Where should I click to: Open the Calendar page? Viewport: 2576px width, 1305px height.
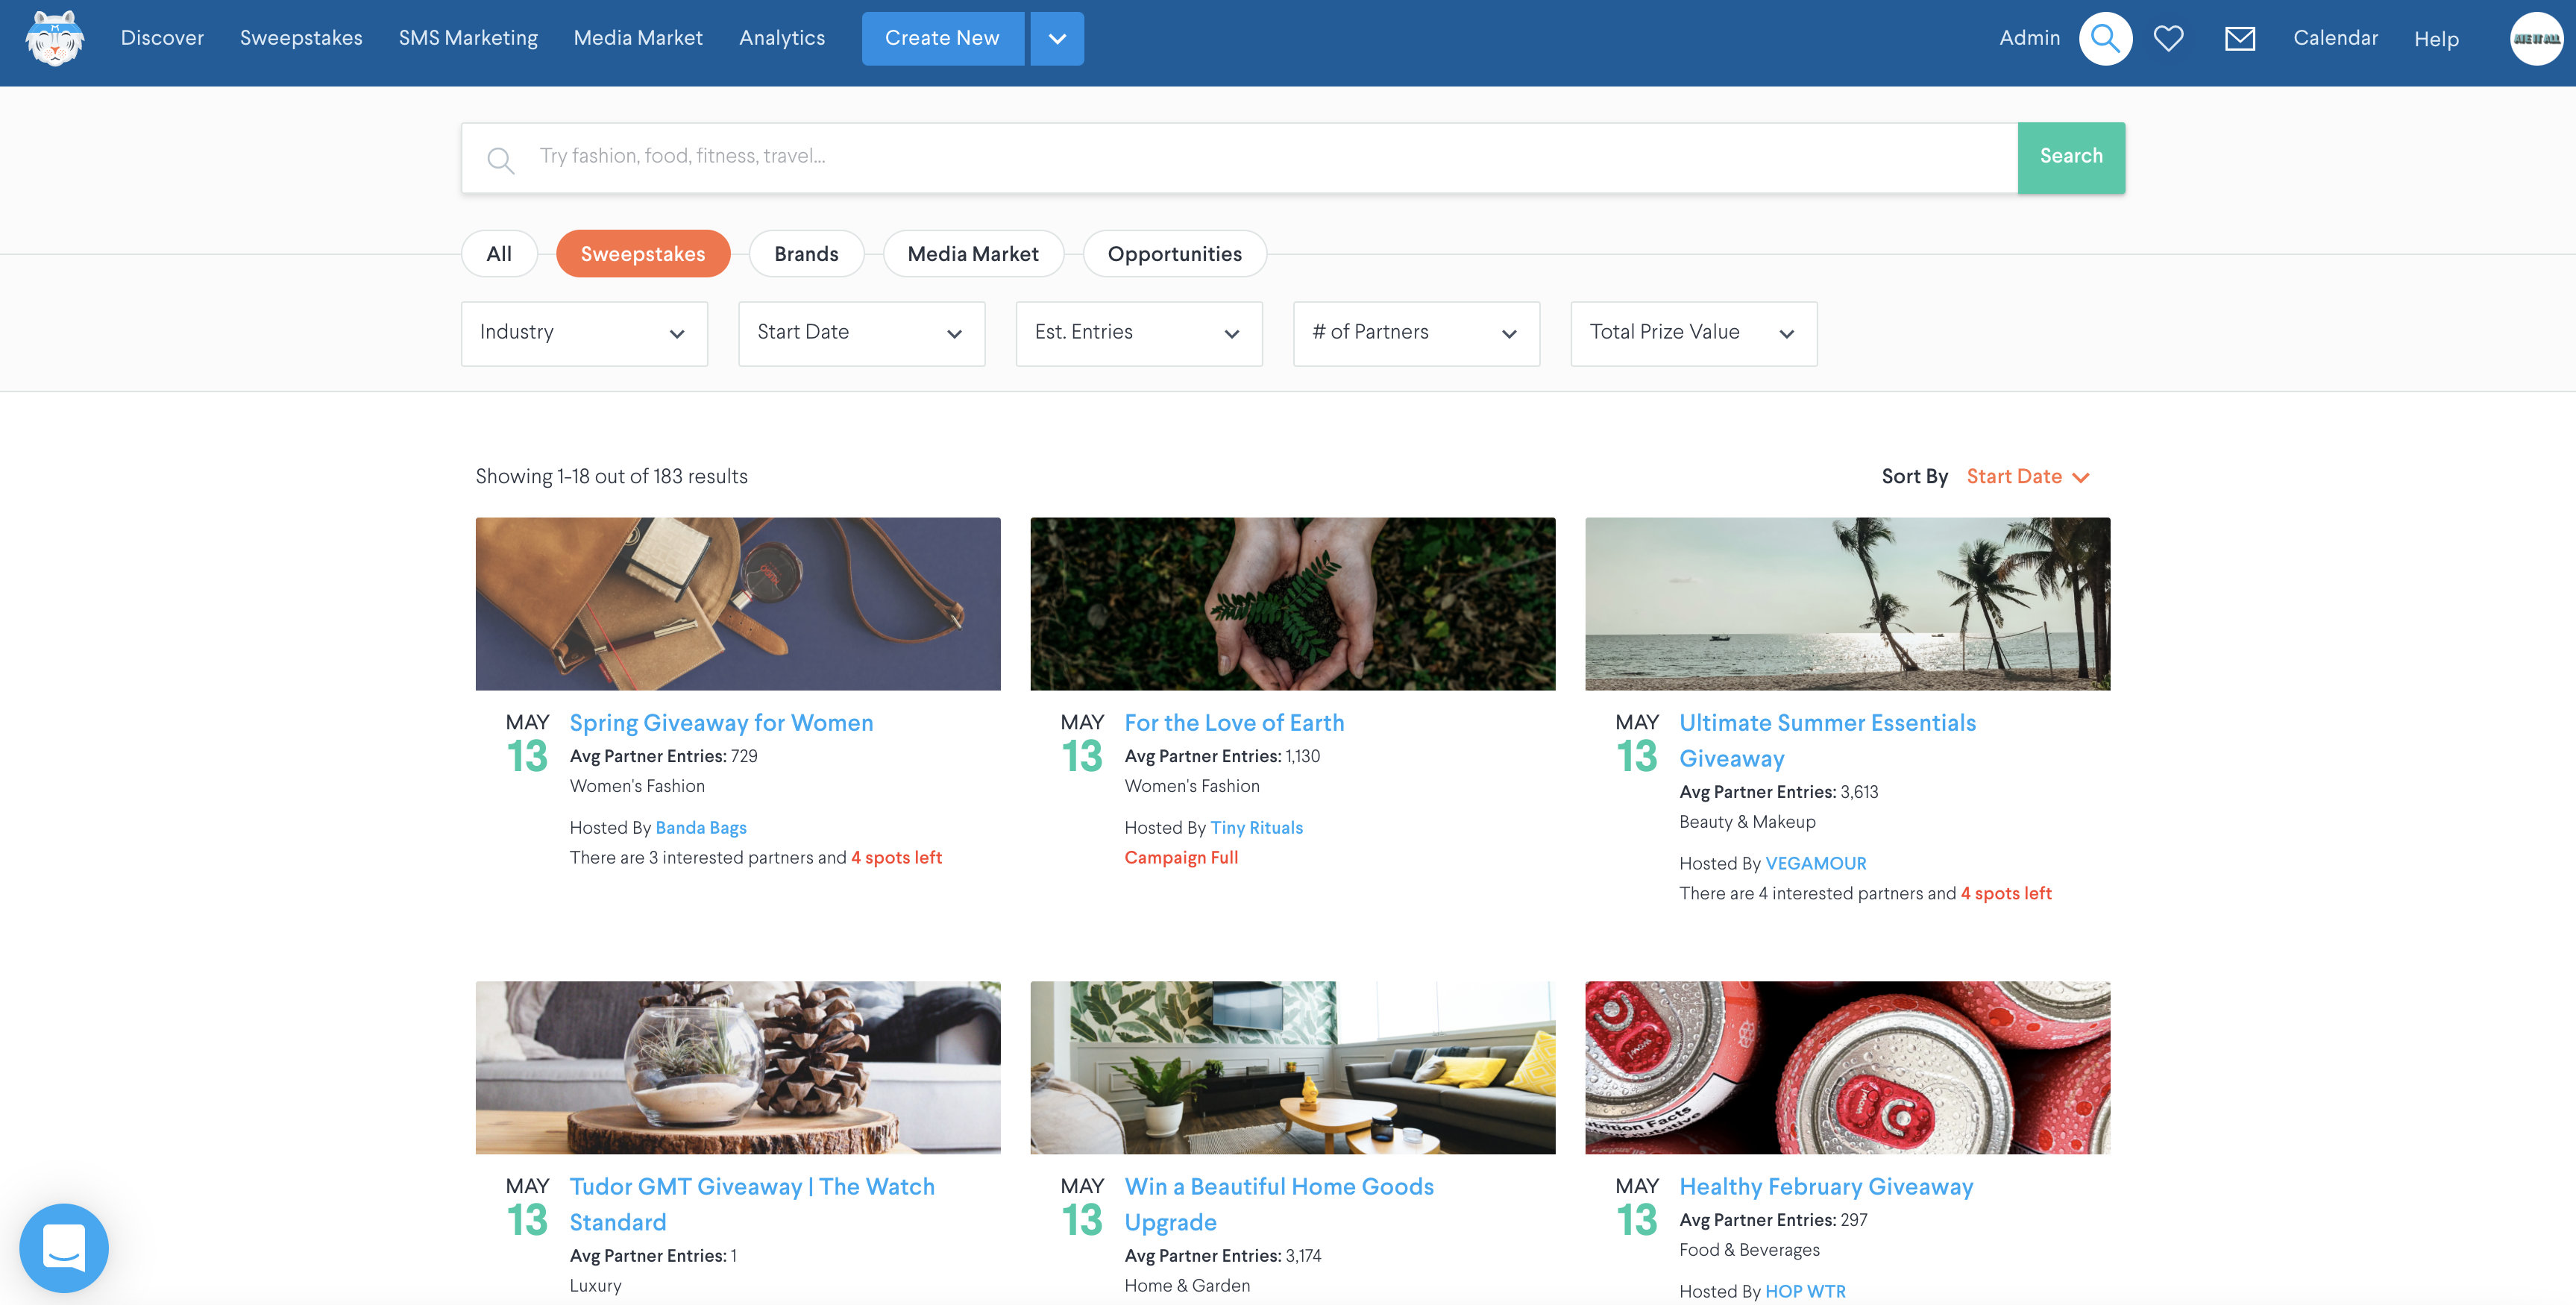[x=2335, y=38]
